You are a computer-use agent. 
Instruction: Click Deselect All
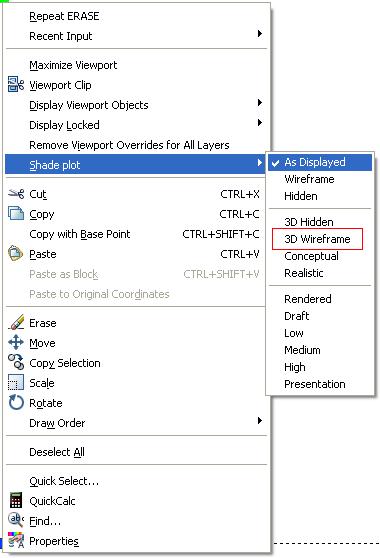click(x=57, y=452)
